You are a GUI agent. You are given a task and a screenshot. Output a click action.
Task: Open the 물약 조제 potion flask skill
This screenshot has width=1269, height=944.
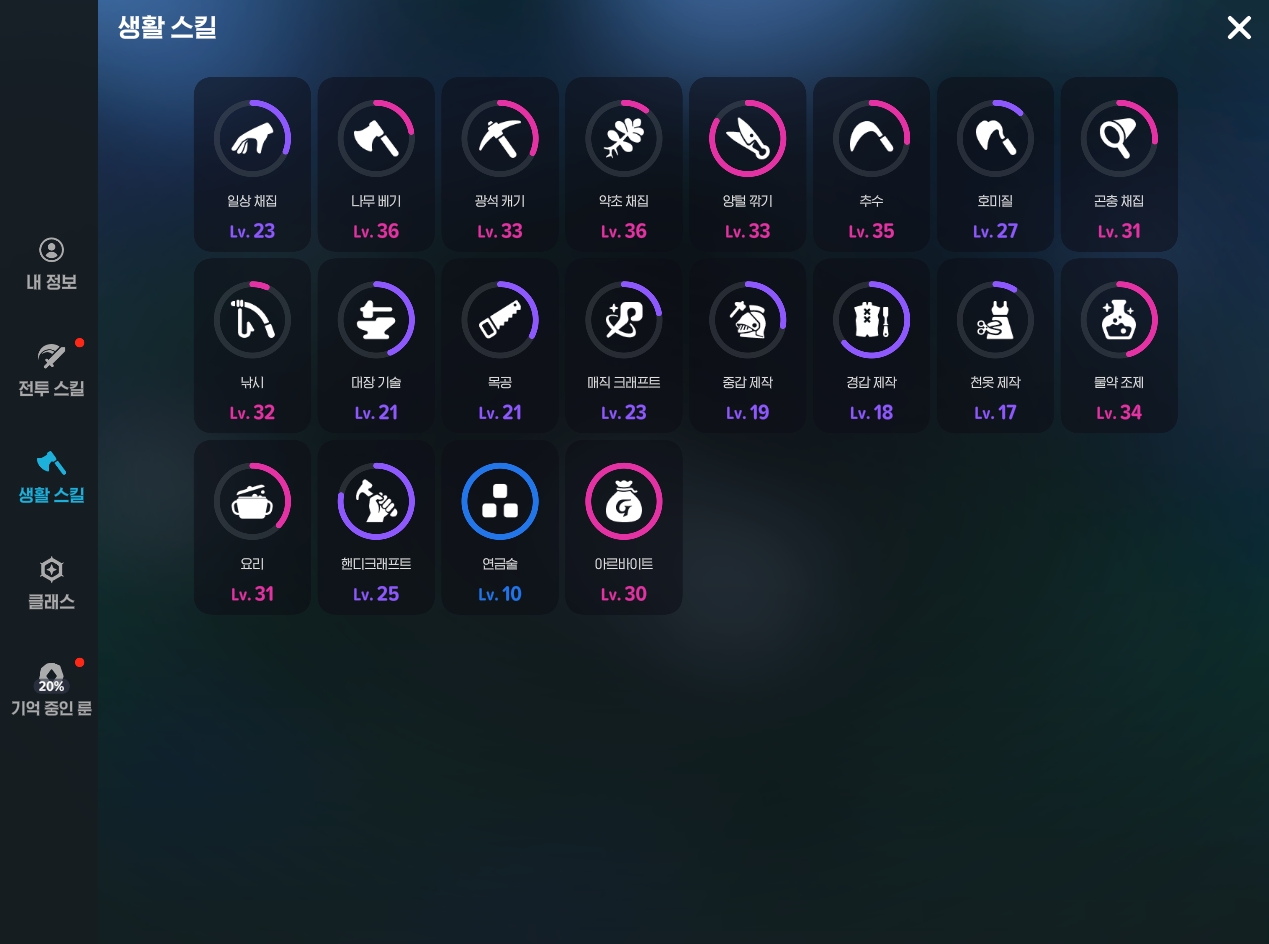point(1119,320)
